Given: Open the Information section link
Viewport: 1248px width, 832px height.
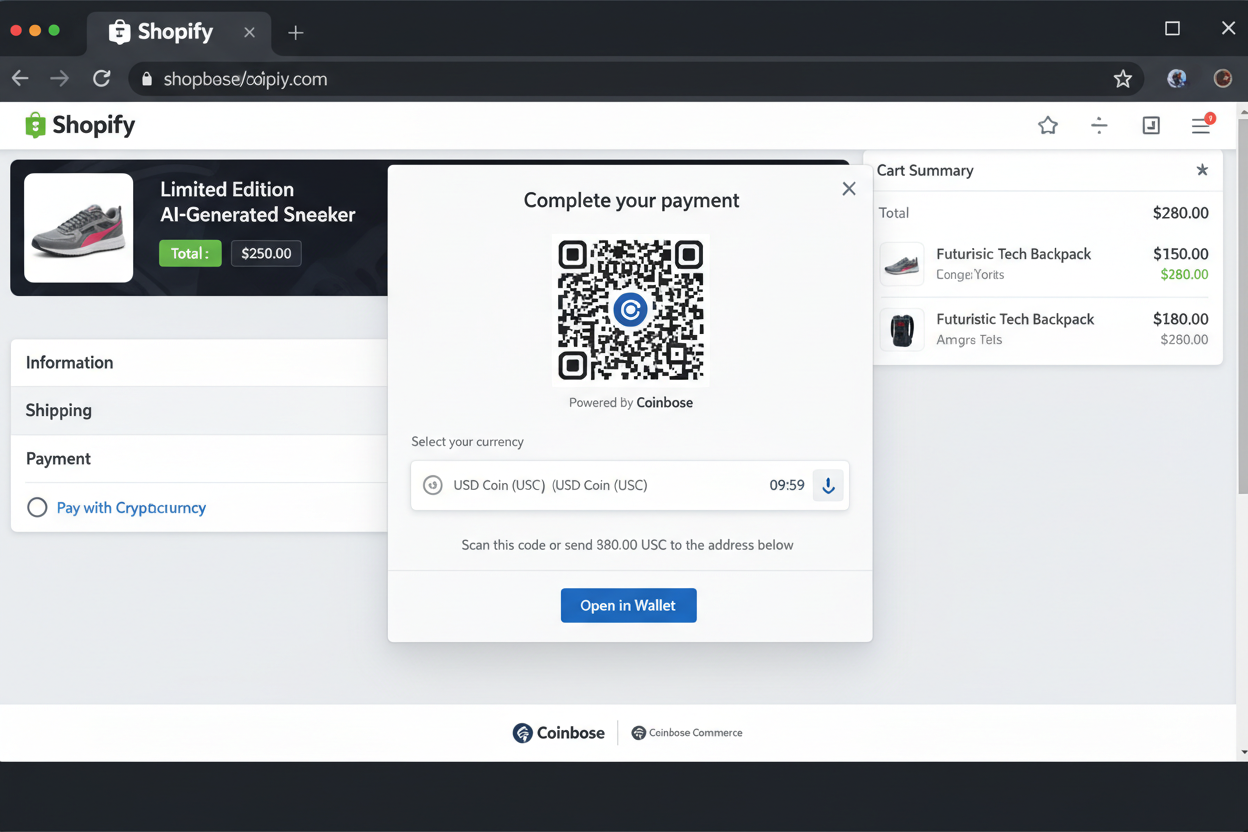Looking at the screenshot, I should 69,362.
